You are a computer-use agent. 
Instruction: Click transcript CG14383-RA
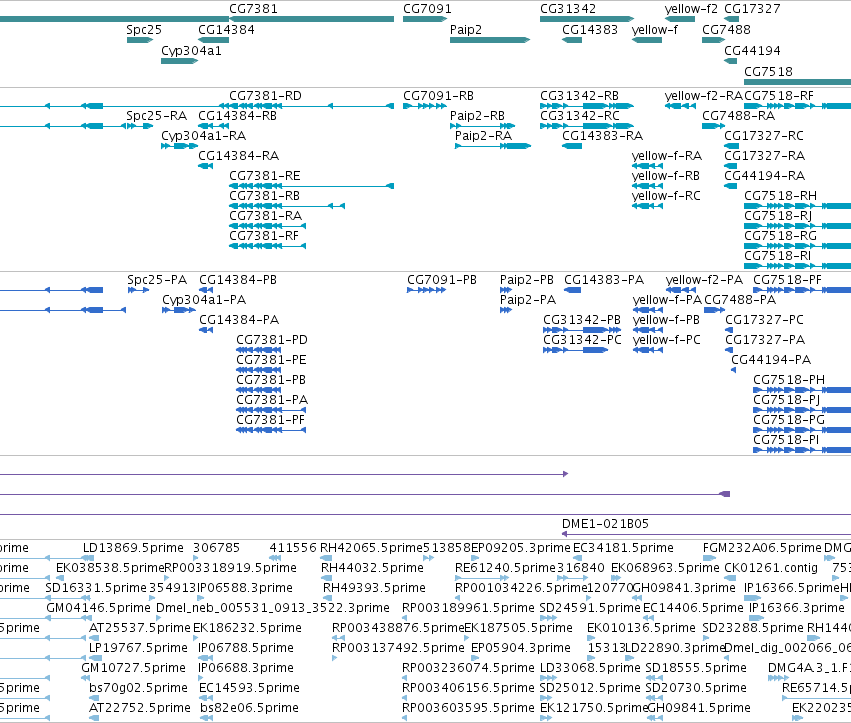tap(572, 146)
